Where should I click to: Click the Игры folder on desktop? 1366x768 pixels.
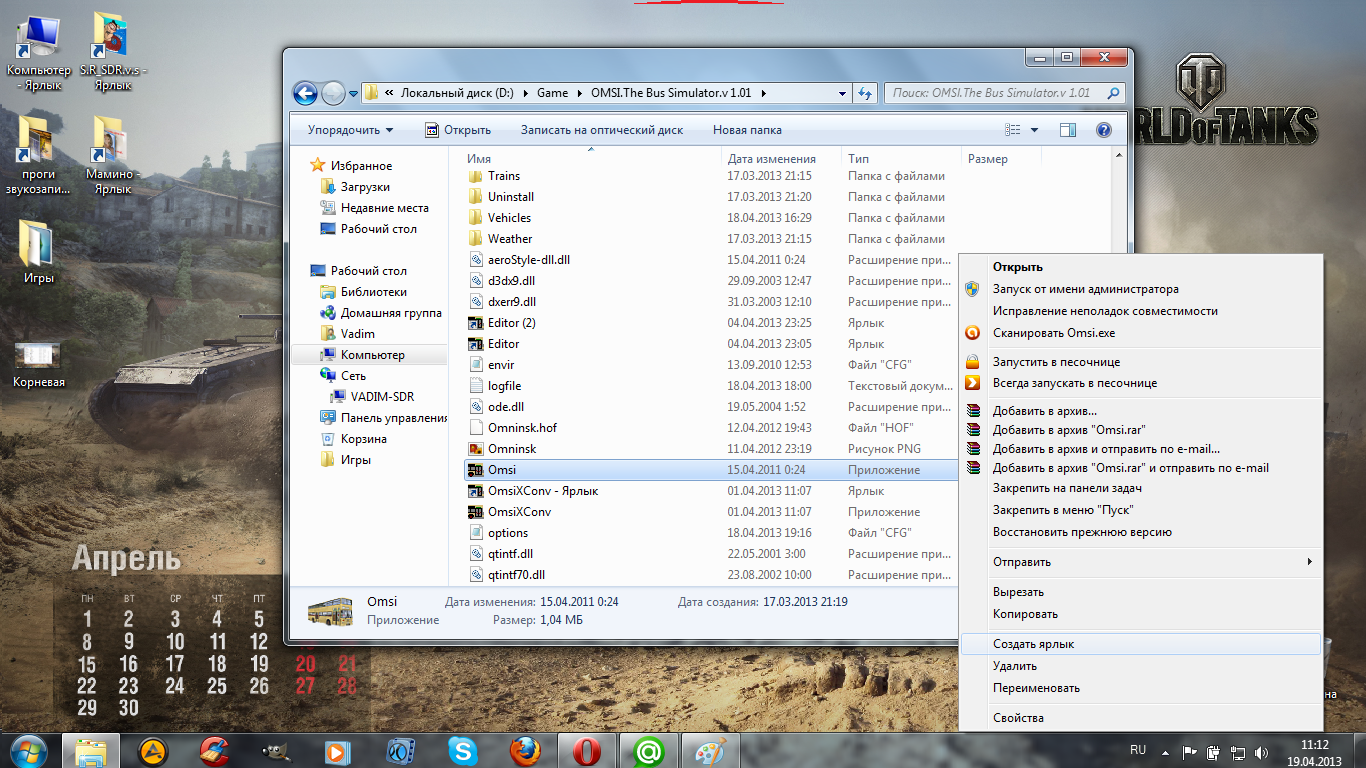tap(38, 254)
